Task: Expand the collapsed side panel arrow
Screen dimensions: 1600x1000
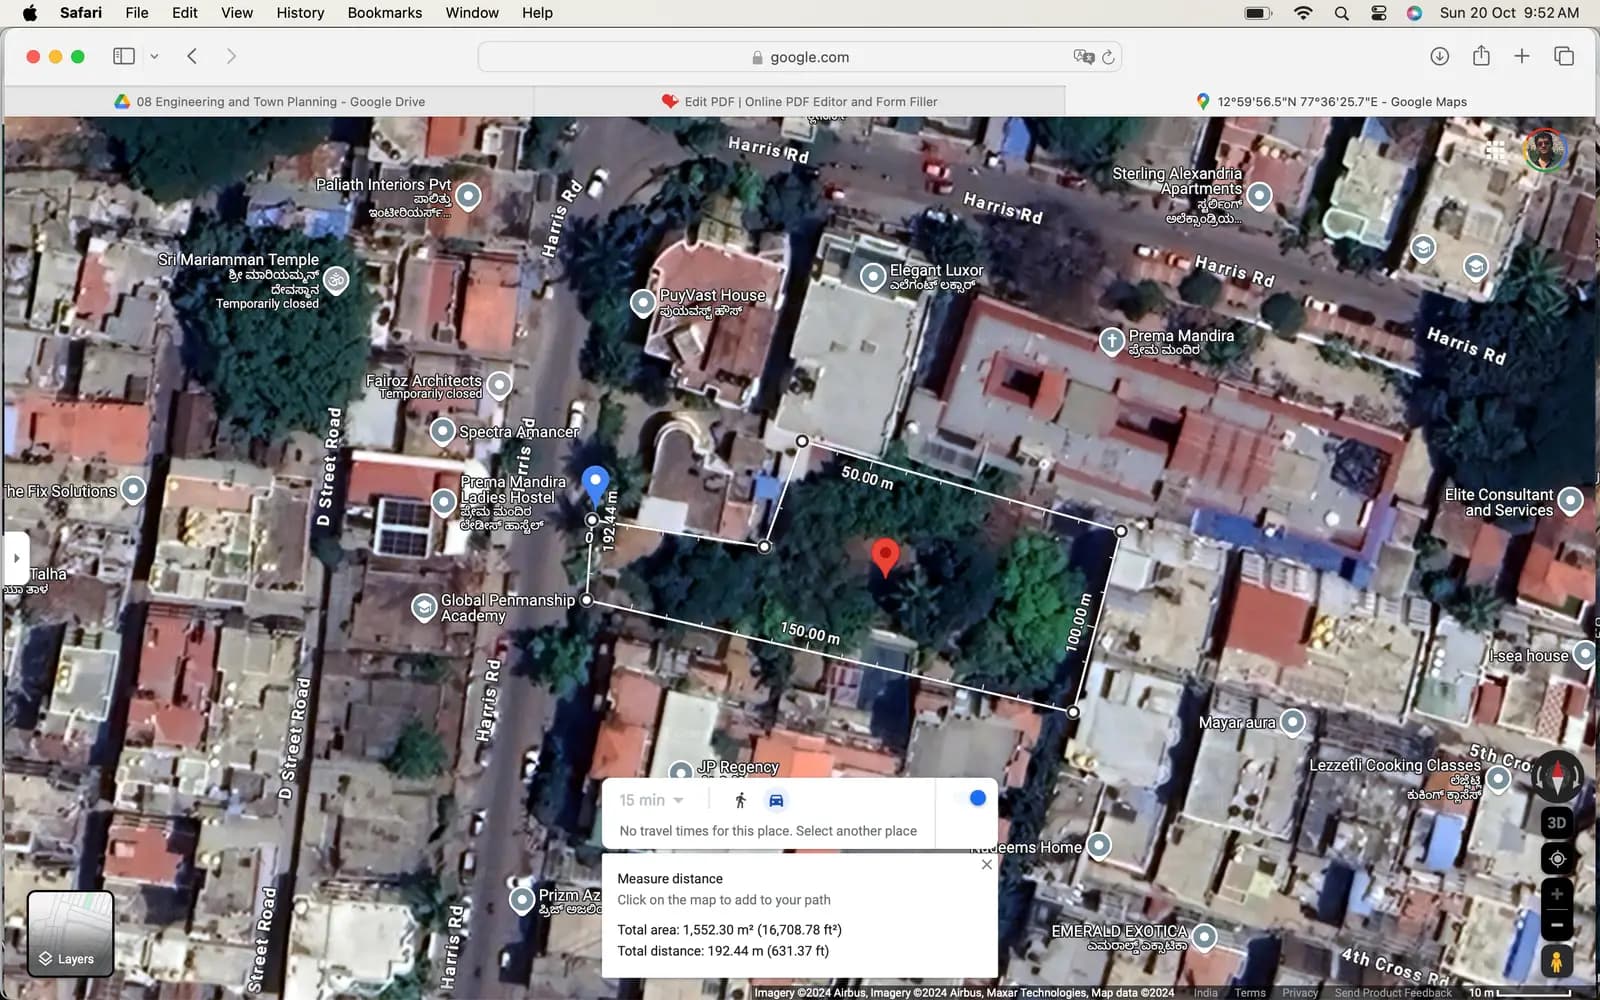Action: 15,558
